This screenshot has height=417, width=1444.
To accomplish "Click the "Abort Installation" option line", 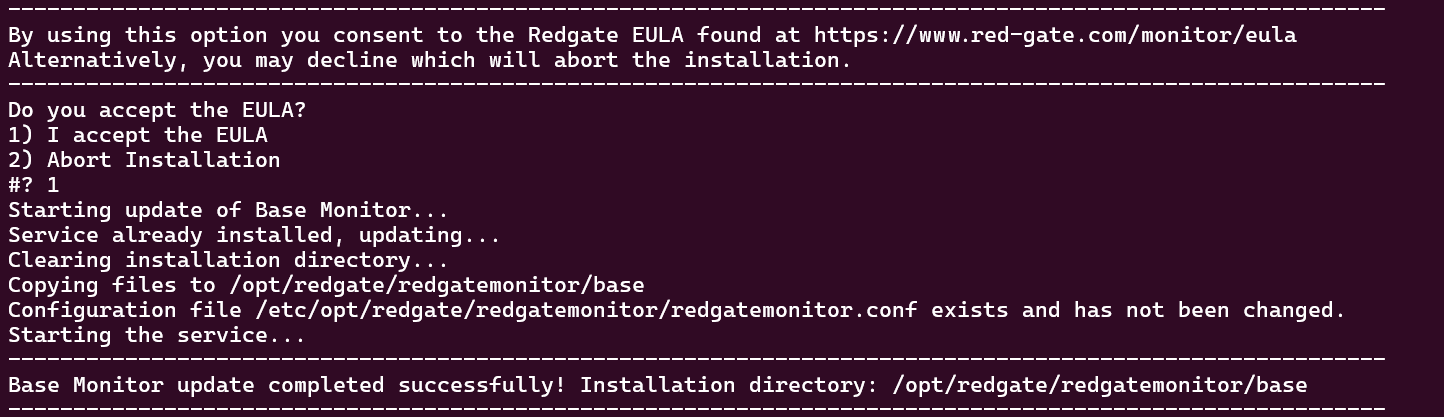I will [x=144, y=160].
